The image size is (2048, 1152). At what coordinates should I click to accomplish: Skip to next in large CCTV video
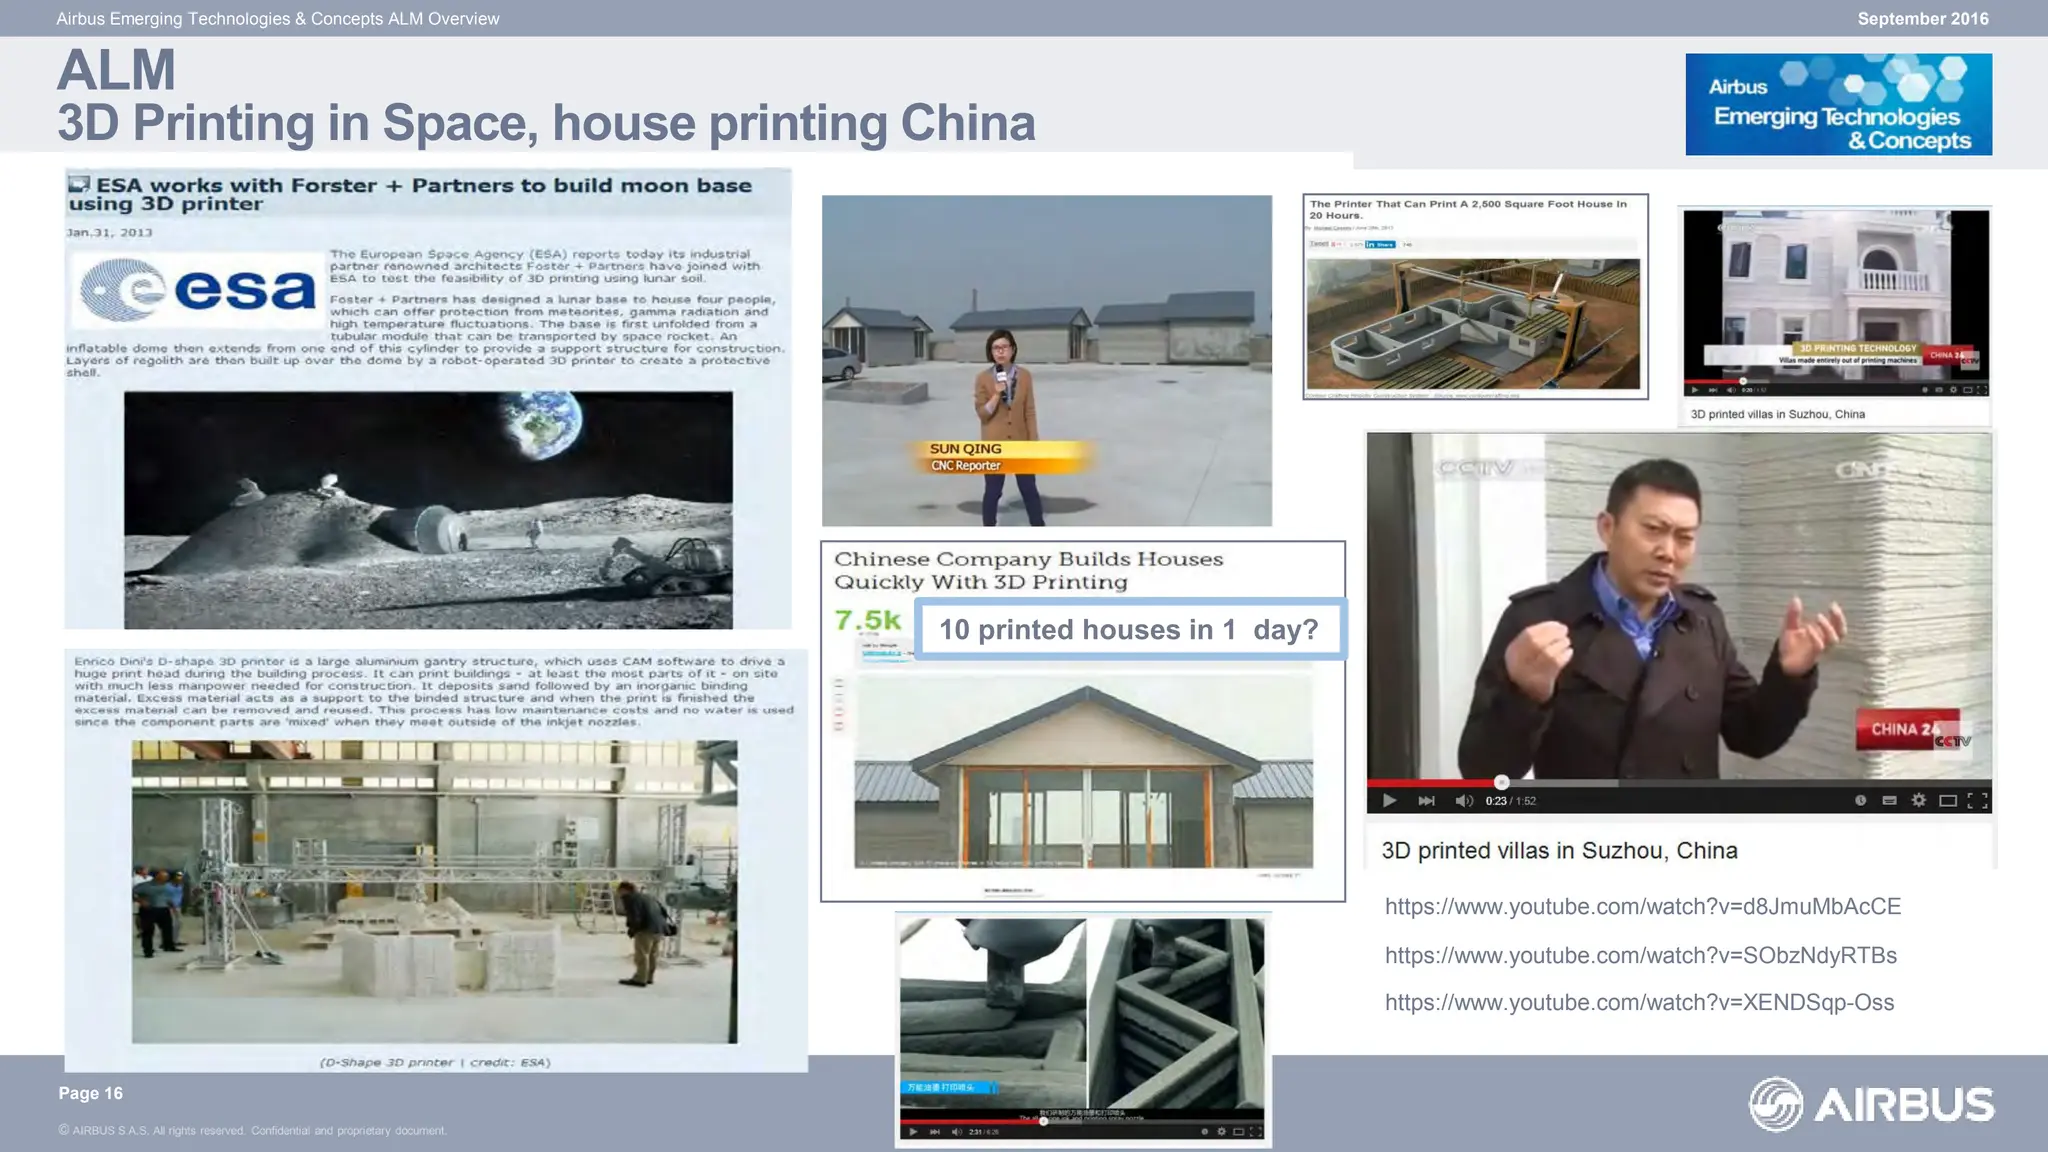click(1427, 800)
